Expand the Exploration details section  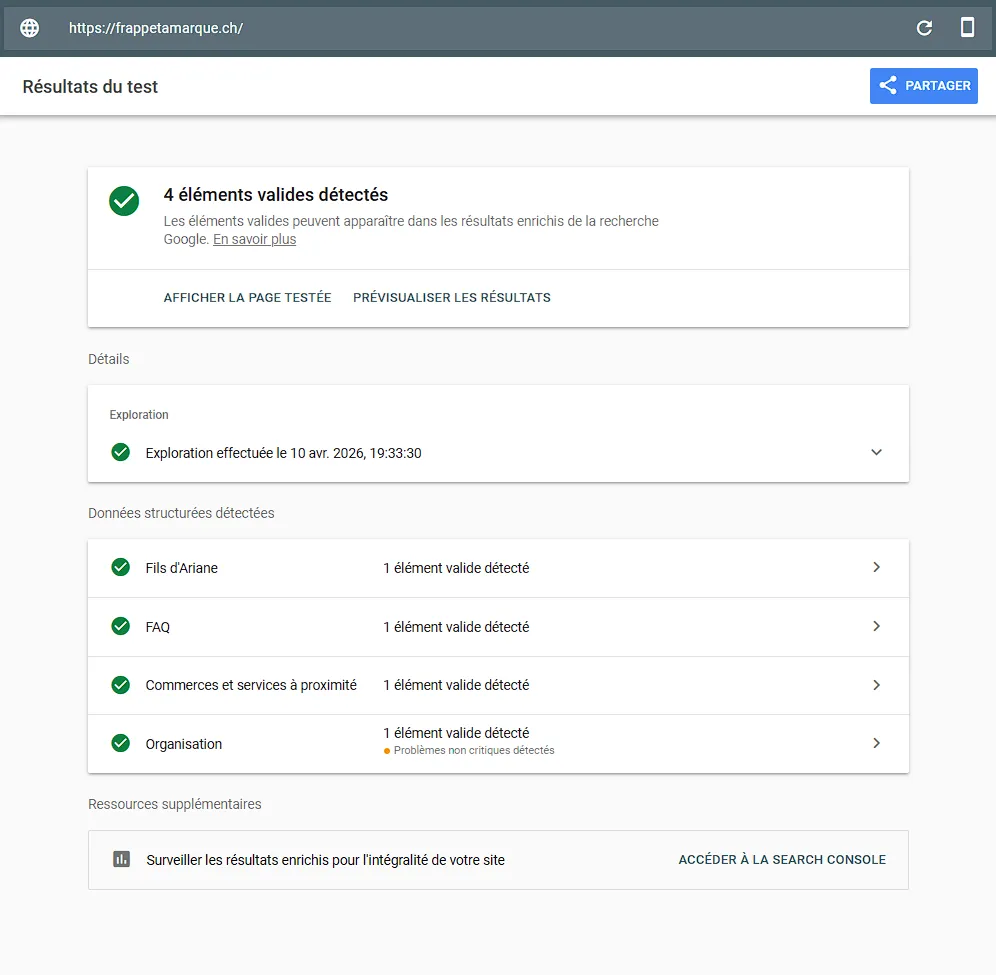877,452
